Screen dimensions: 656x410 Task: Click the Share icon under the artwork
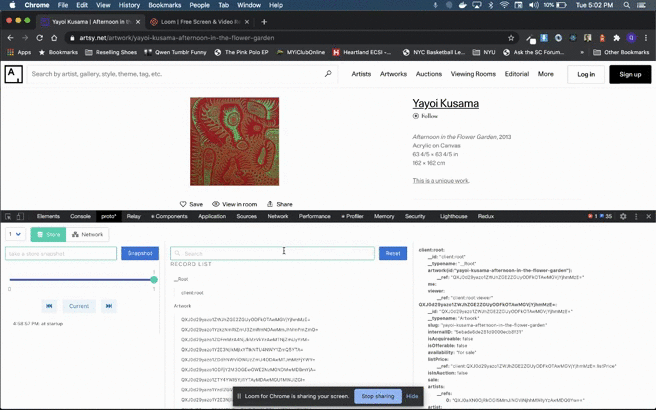(270, 204)
